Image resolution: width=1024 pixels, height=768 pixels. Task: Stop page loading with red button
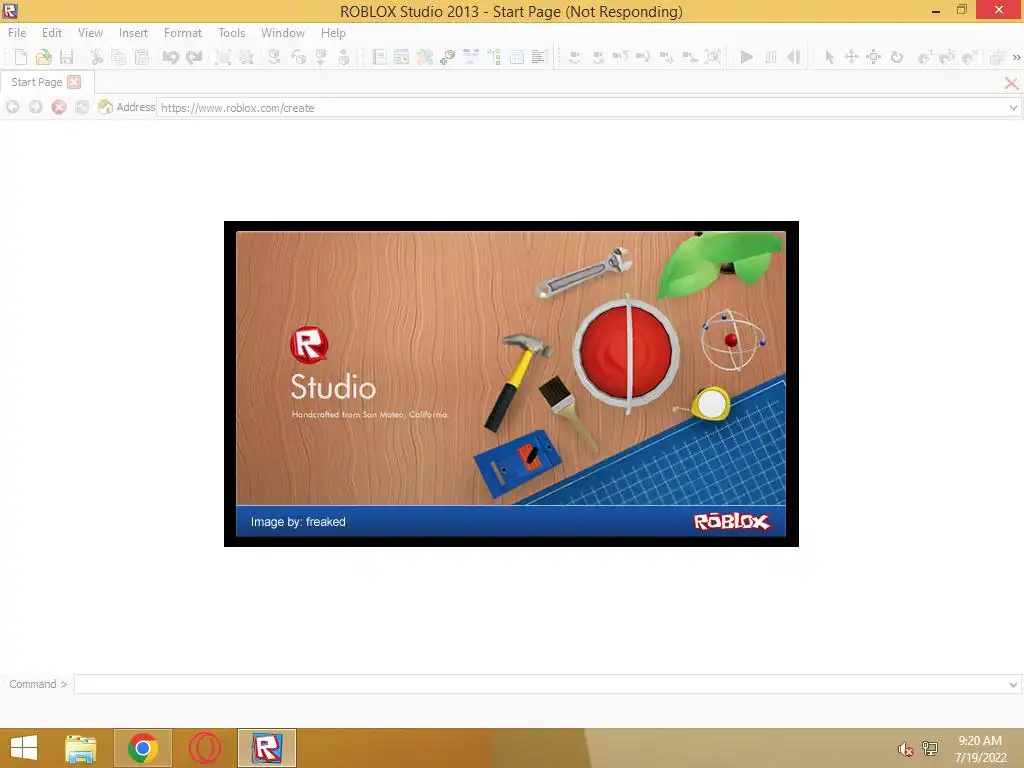(59, 107)
